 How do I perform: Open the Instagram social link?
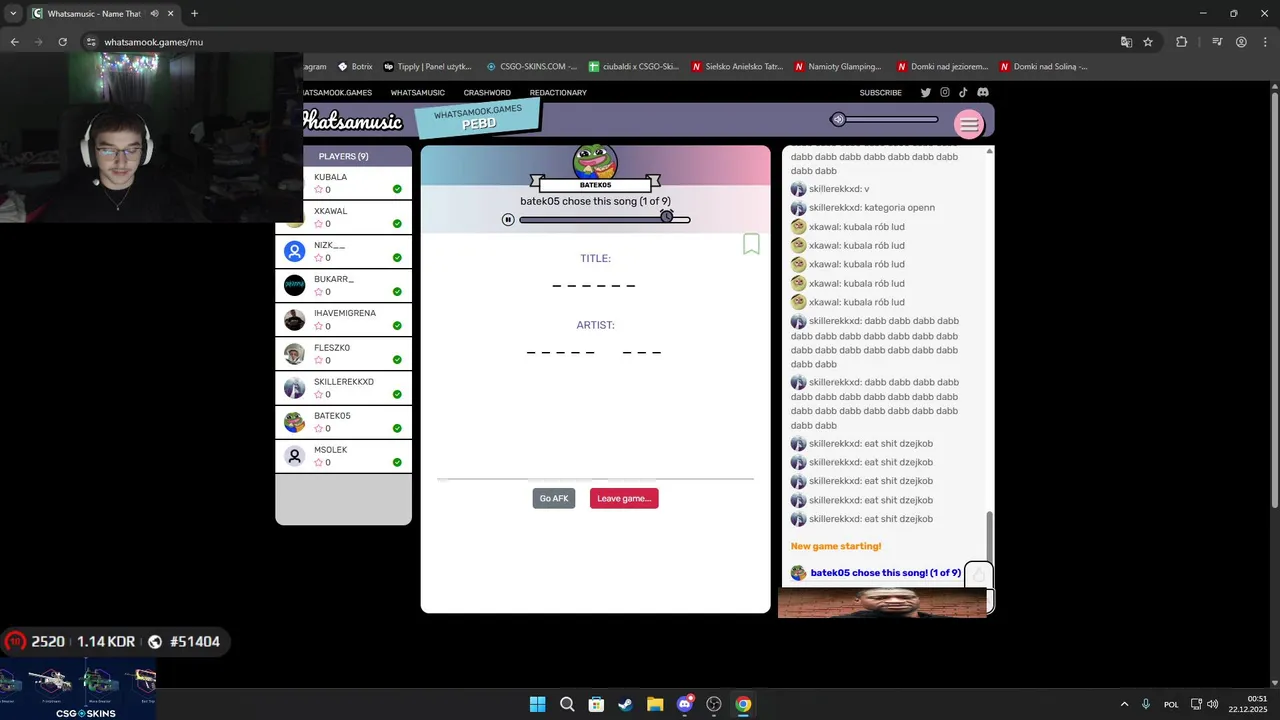tap(944, 92)
